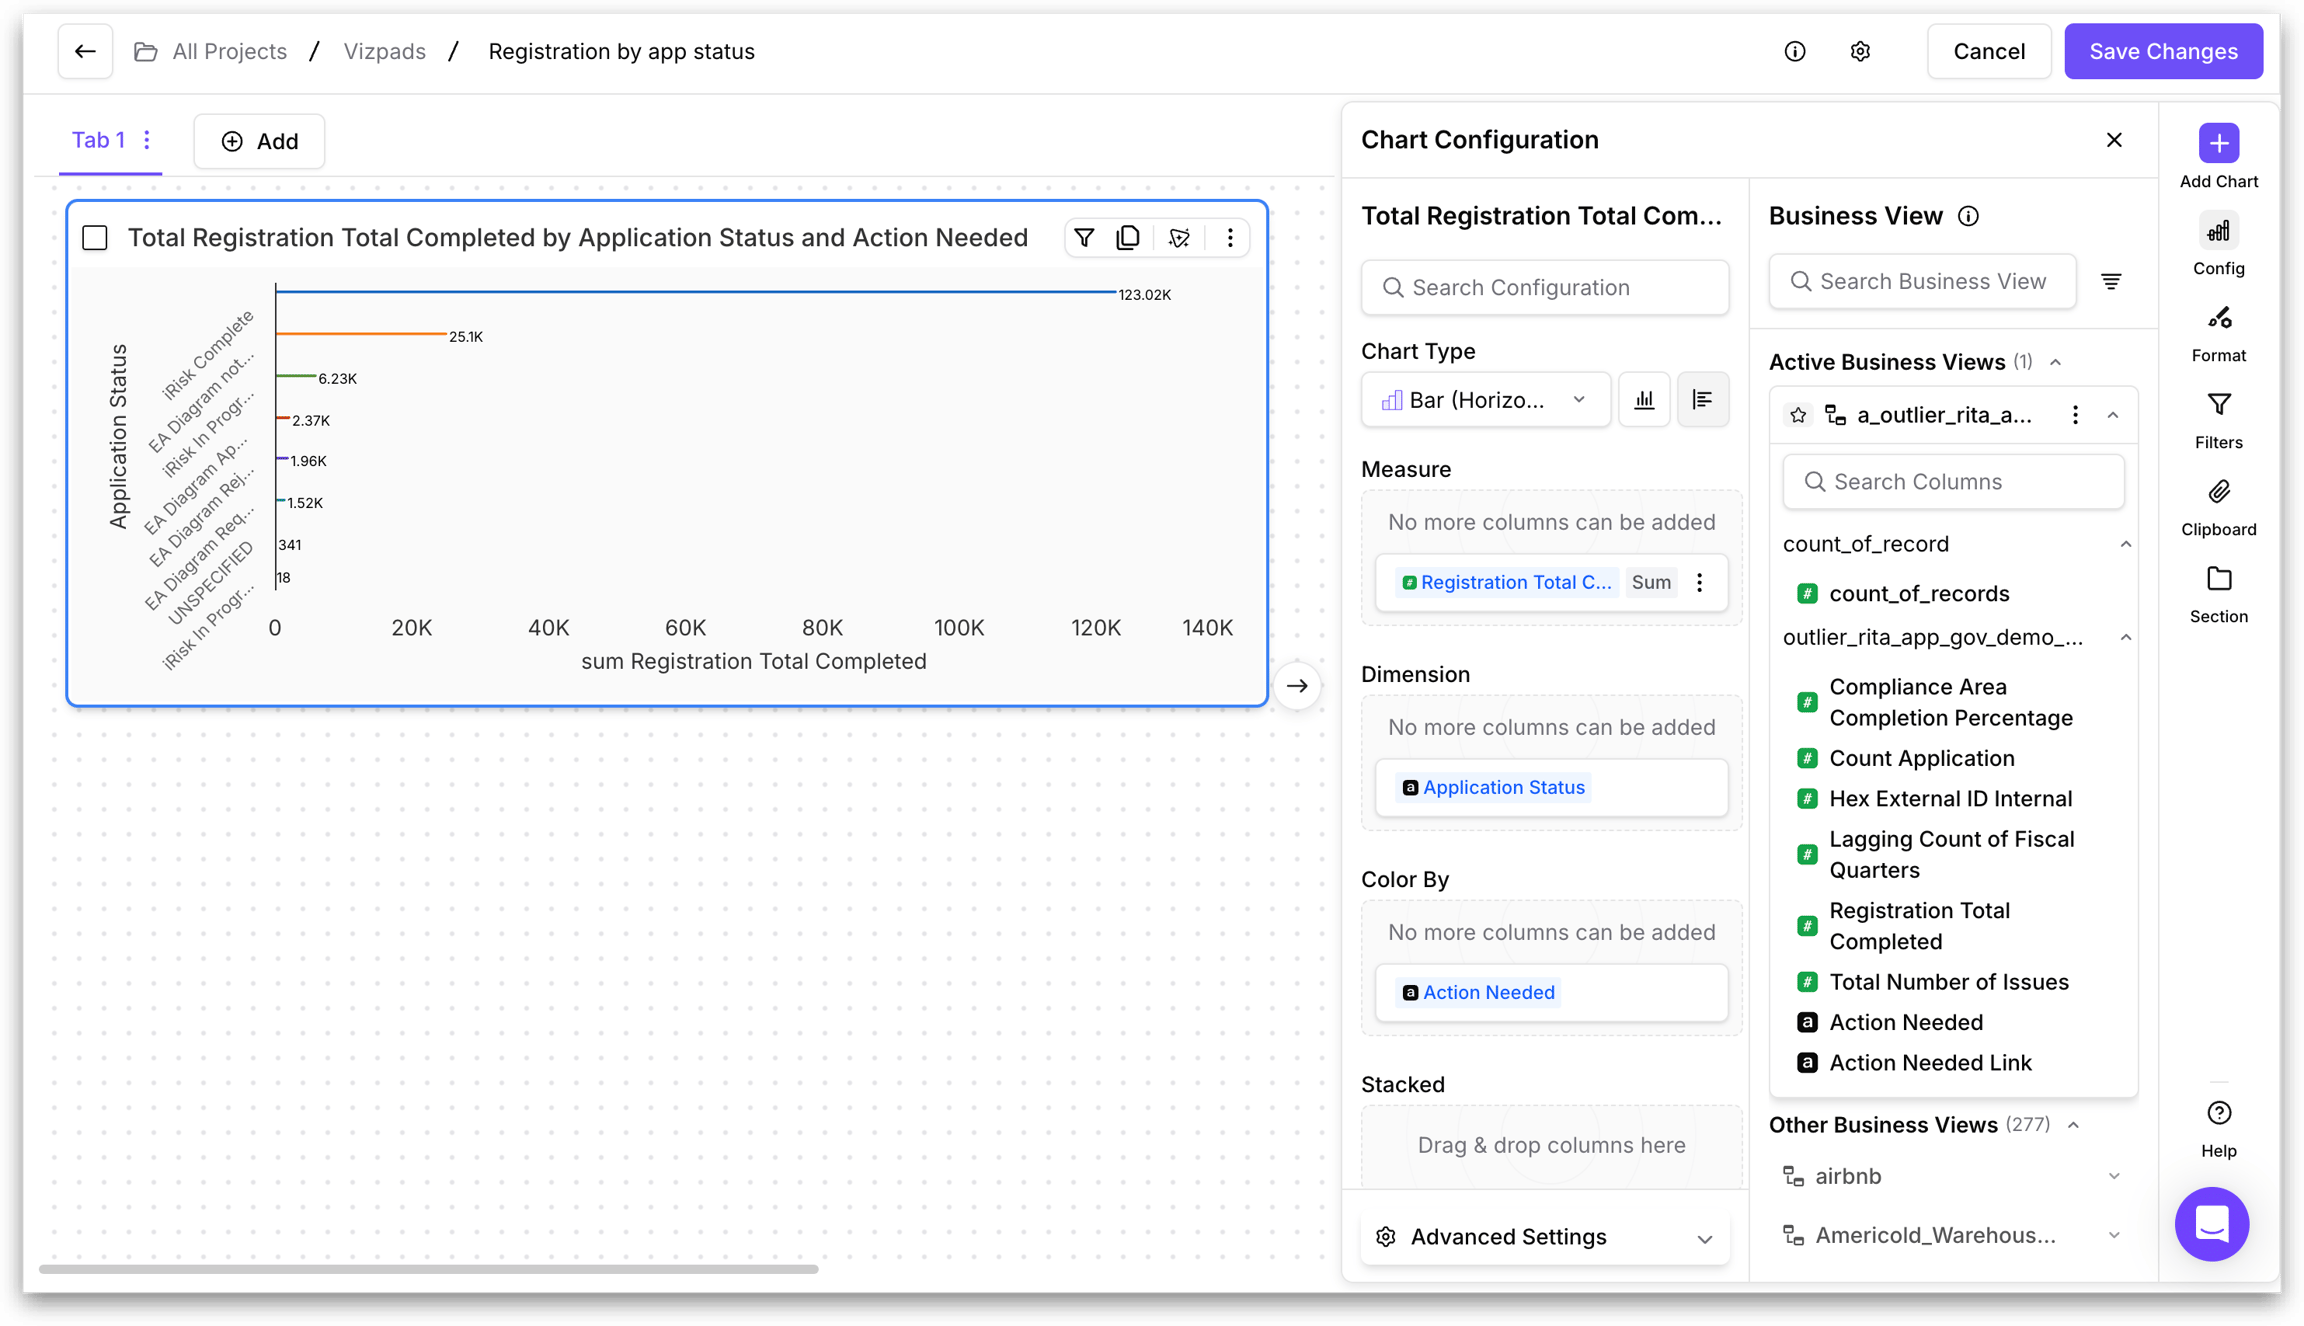This screenshot has height=1326, width=2304.
Task: Collapse the a_outlier_rita_a business view
Action: point(2113,415)
